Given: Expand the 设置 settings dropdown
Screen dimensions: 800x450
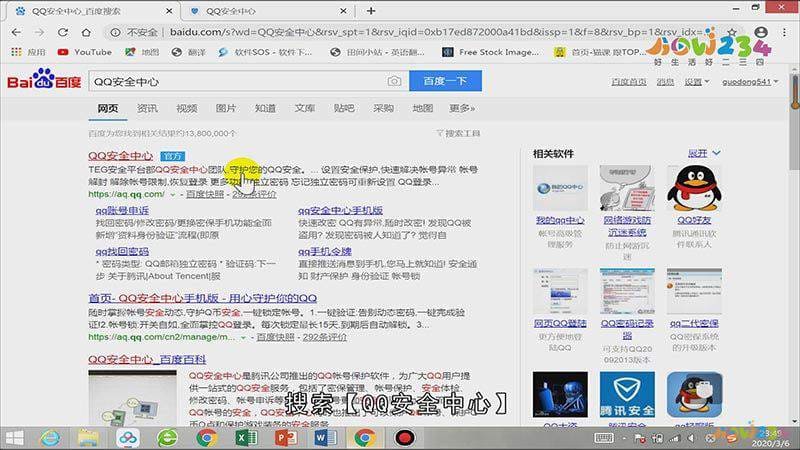Looking at the screenshot, I should pos(696,82).
